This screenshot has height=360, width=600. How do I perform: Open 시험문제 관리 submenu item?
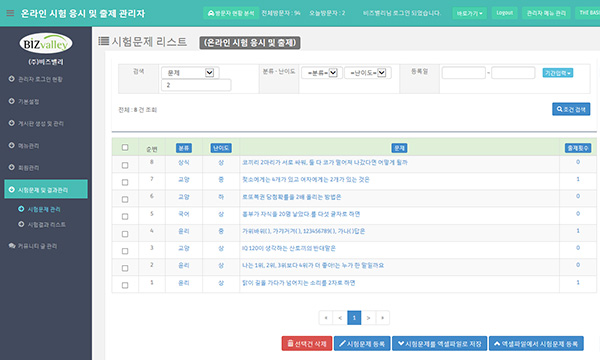pos(44,209)
